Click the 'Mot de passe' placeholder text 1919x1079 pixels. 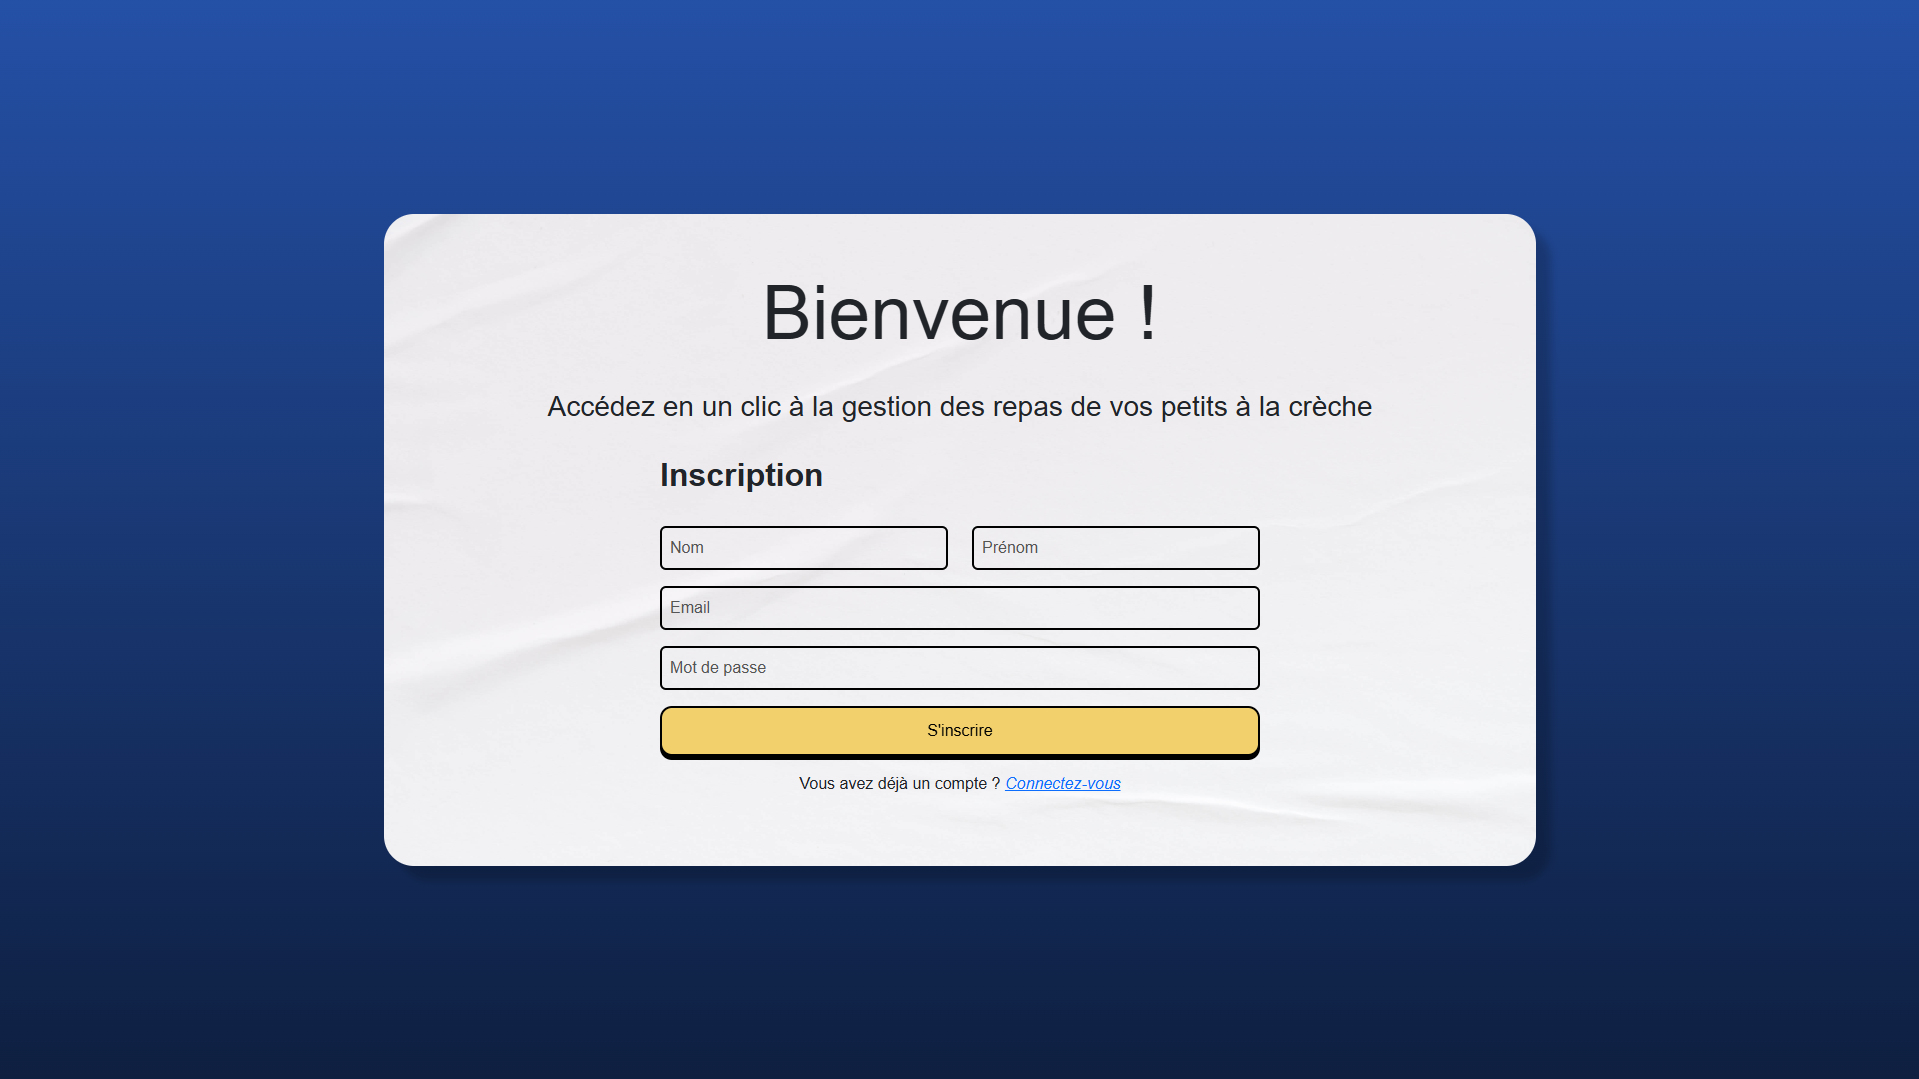click(x=718, y=668)
